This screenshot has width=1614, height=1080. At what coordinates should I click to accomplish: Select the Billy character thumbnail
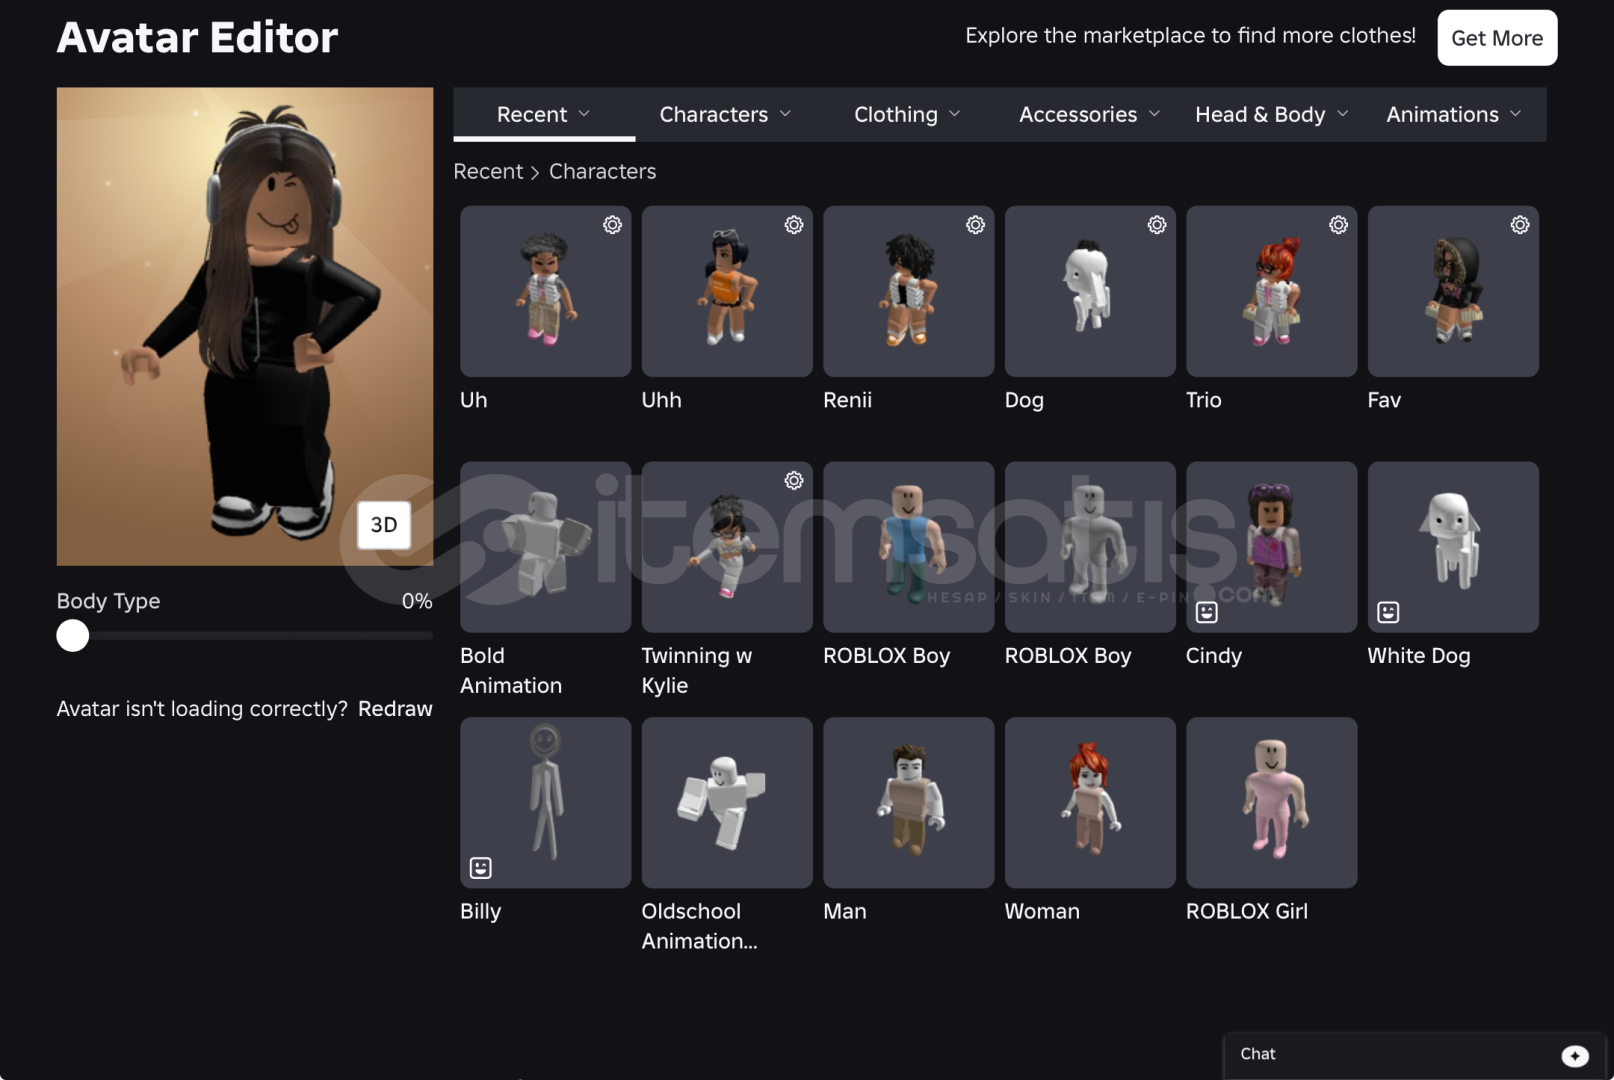click(x=545, y=803)
